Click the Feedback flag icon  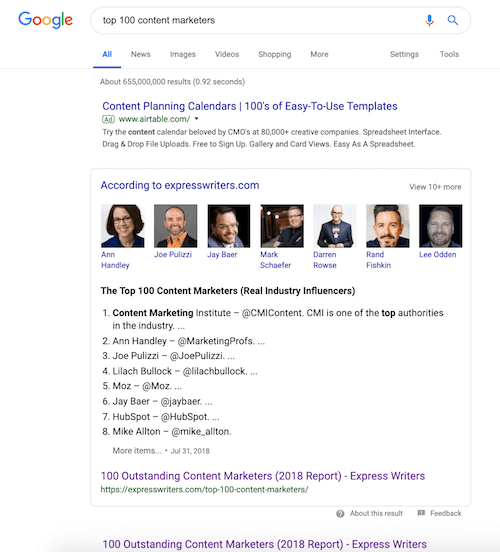(421, 513)
